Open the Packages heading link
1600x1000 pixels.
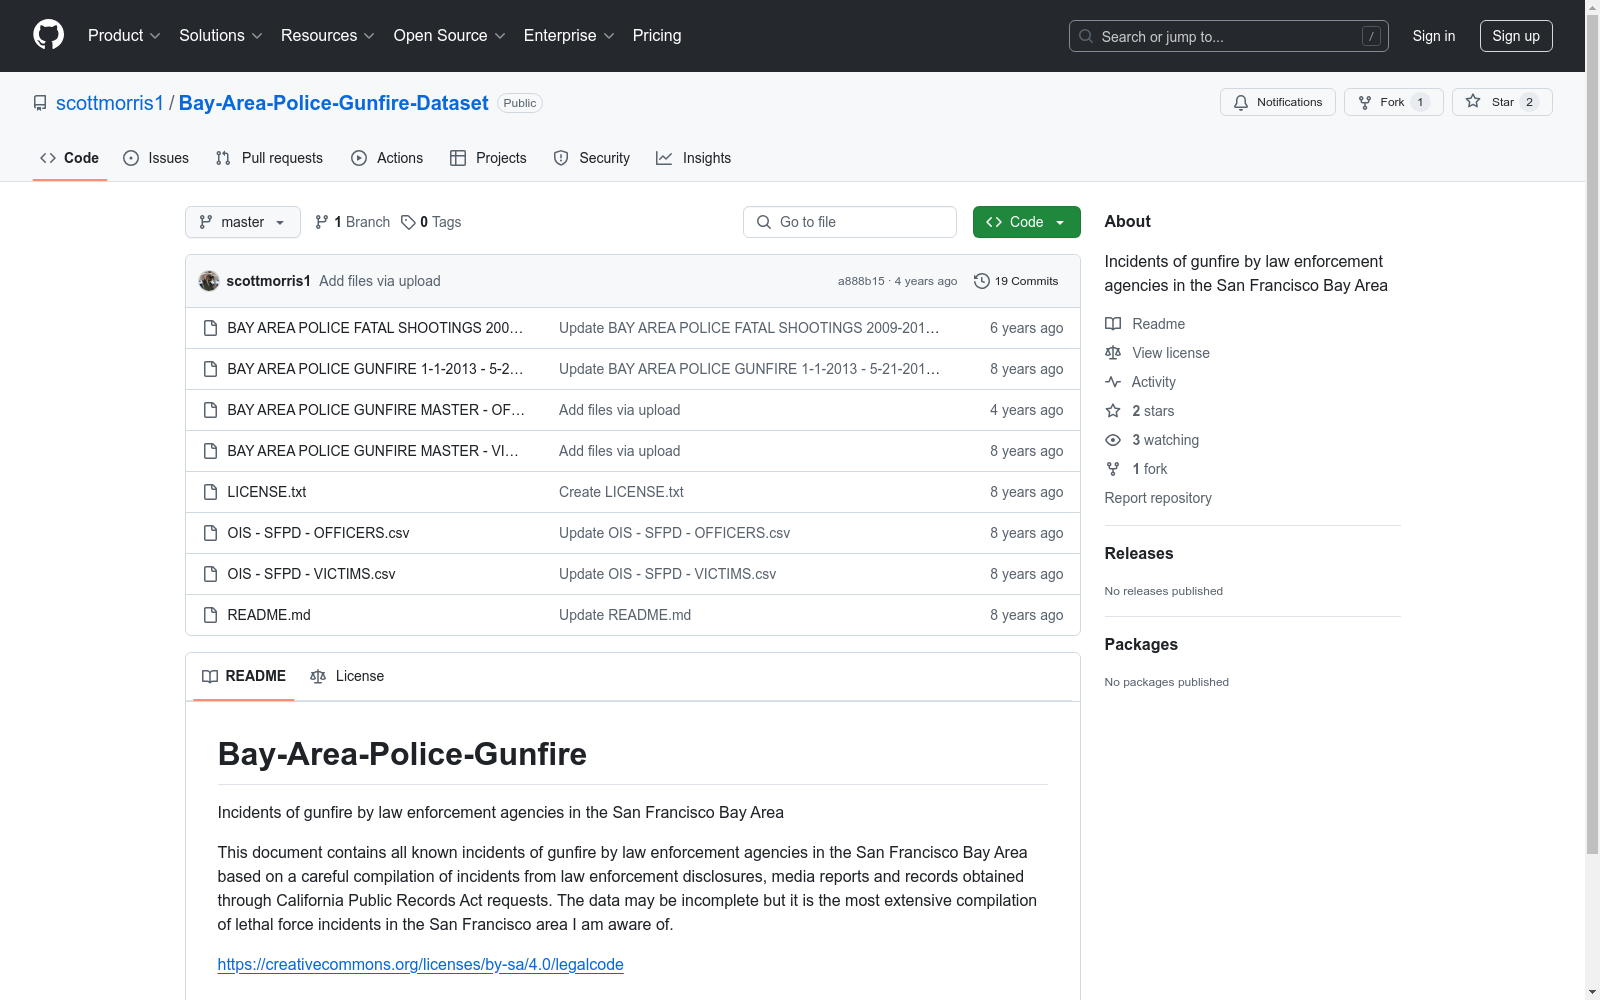1141,644
